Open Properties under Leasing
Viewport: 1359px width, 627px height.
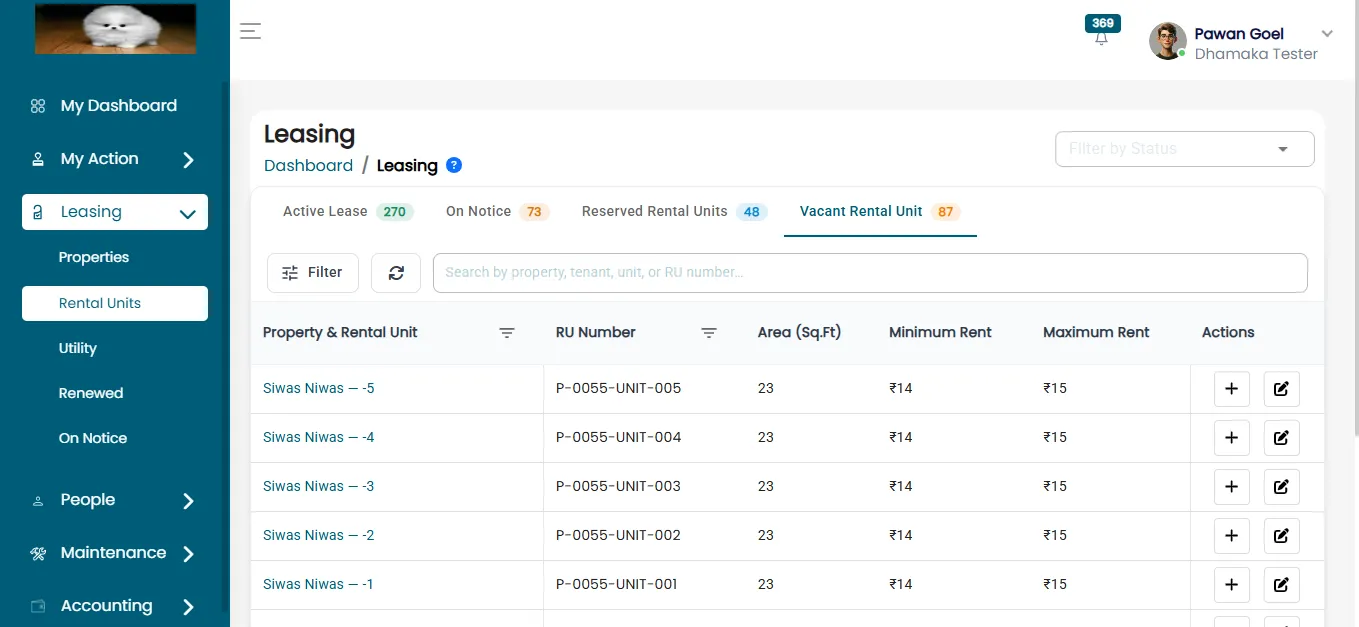94,257
